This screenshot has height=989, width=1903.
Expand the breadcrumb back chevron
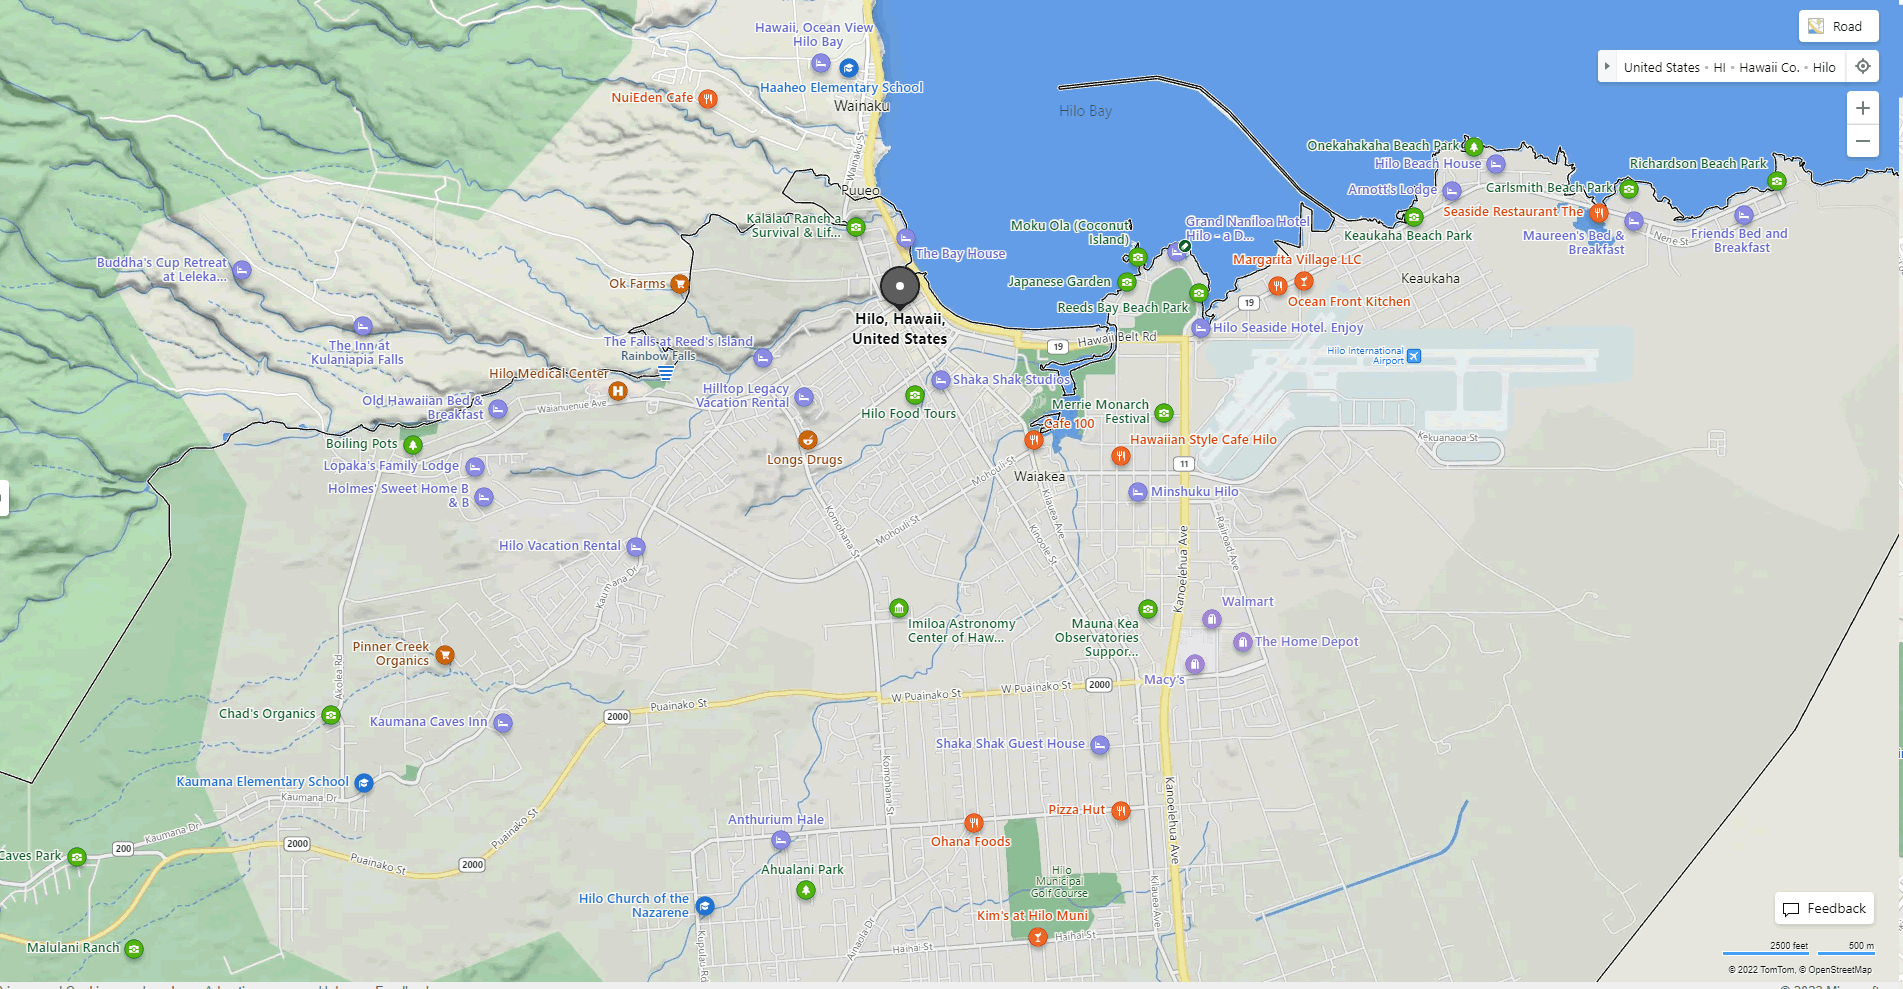point(1608,66)
